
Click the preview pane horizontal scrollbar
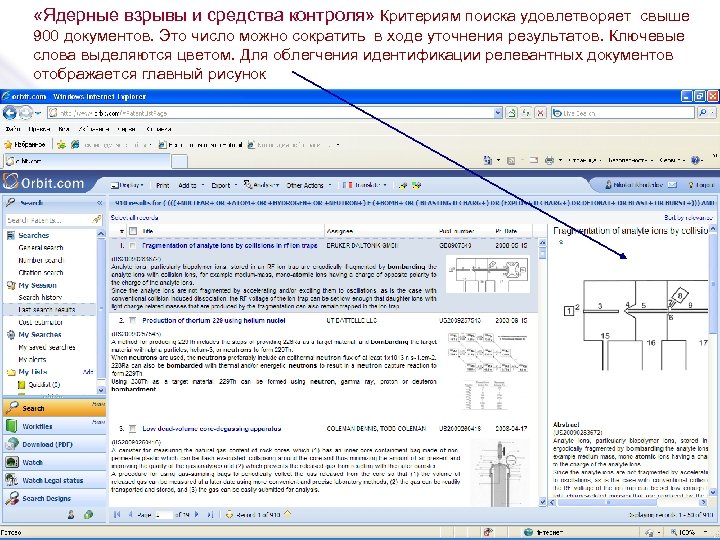tap(630, 502)
